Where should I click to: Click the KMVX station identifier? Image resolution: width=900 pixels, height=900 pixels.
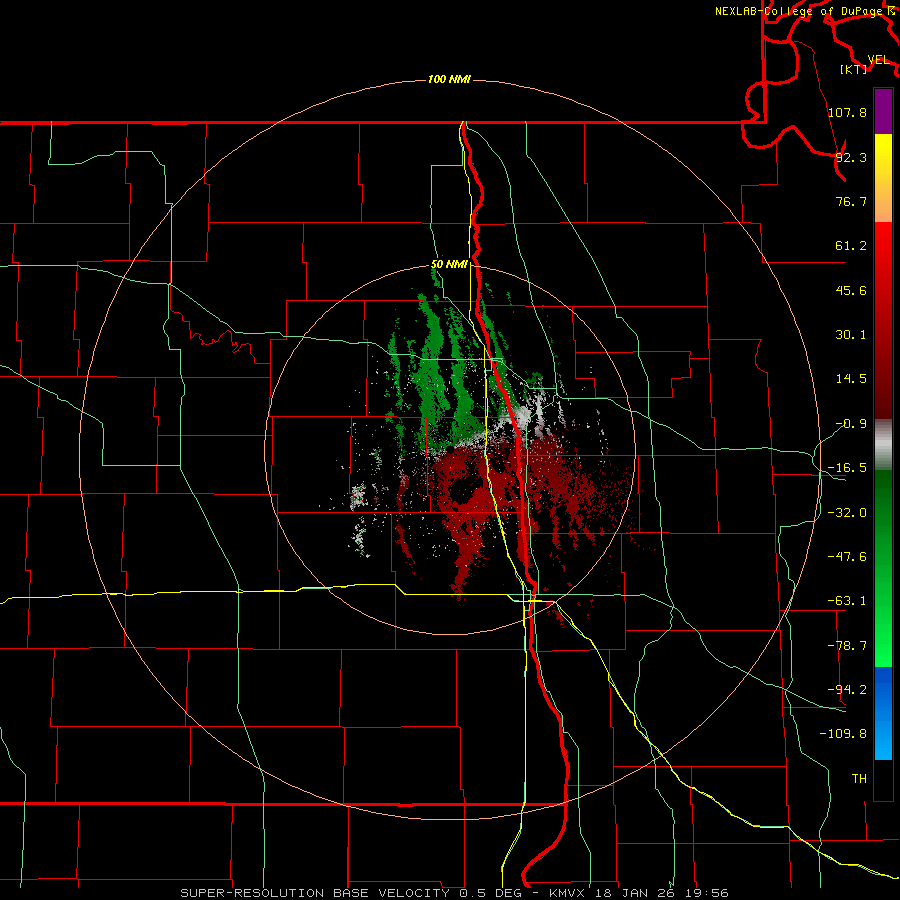click(565, 893)
